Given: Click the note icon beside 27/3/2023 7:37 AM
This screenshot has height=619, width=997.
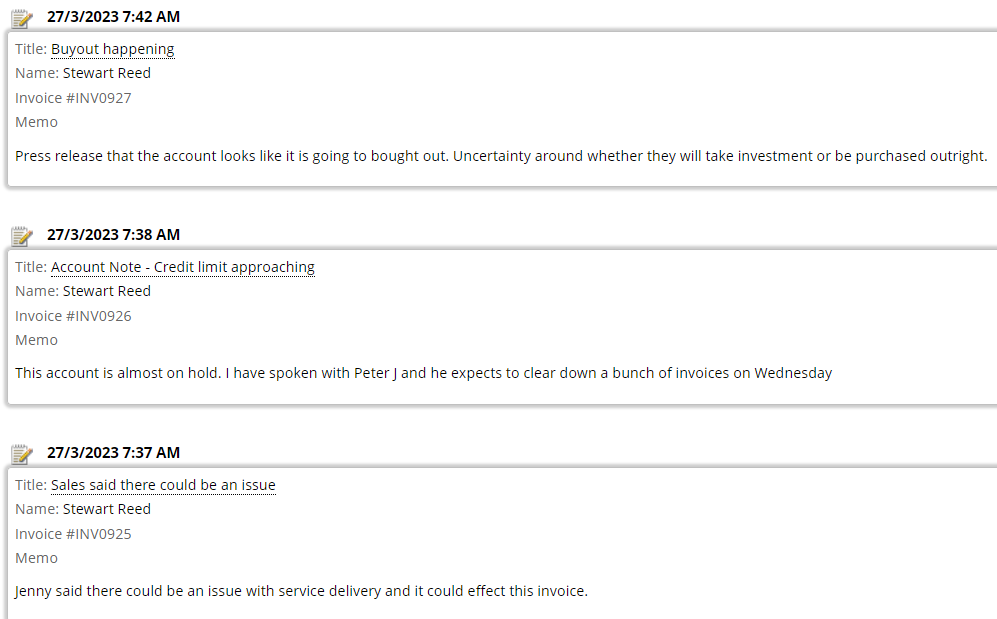Looking at the screenshot, I should coord(22,454).
